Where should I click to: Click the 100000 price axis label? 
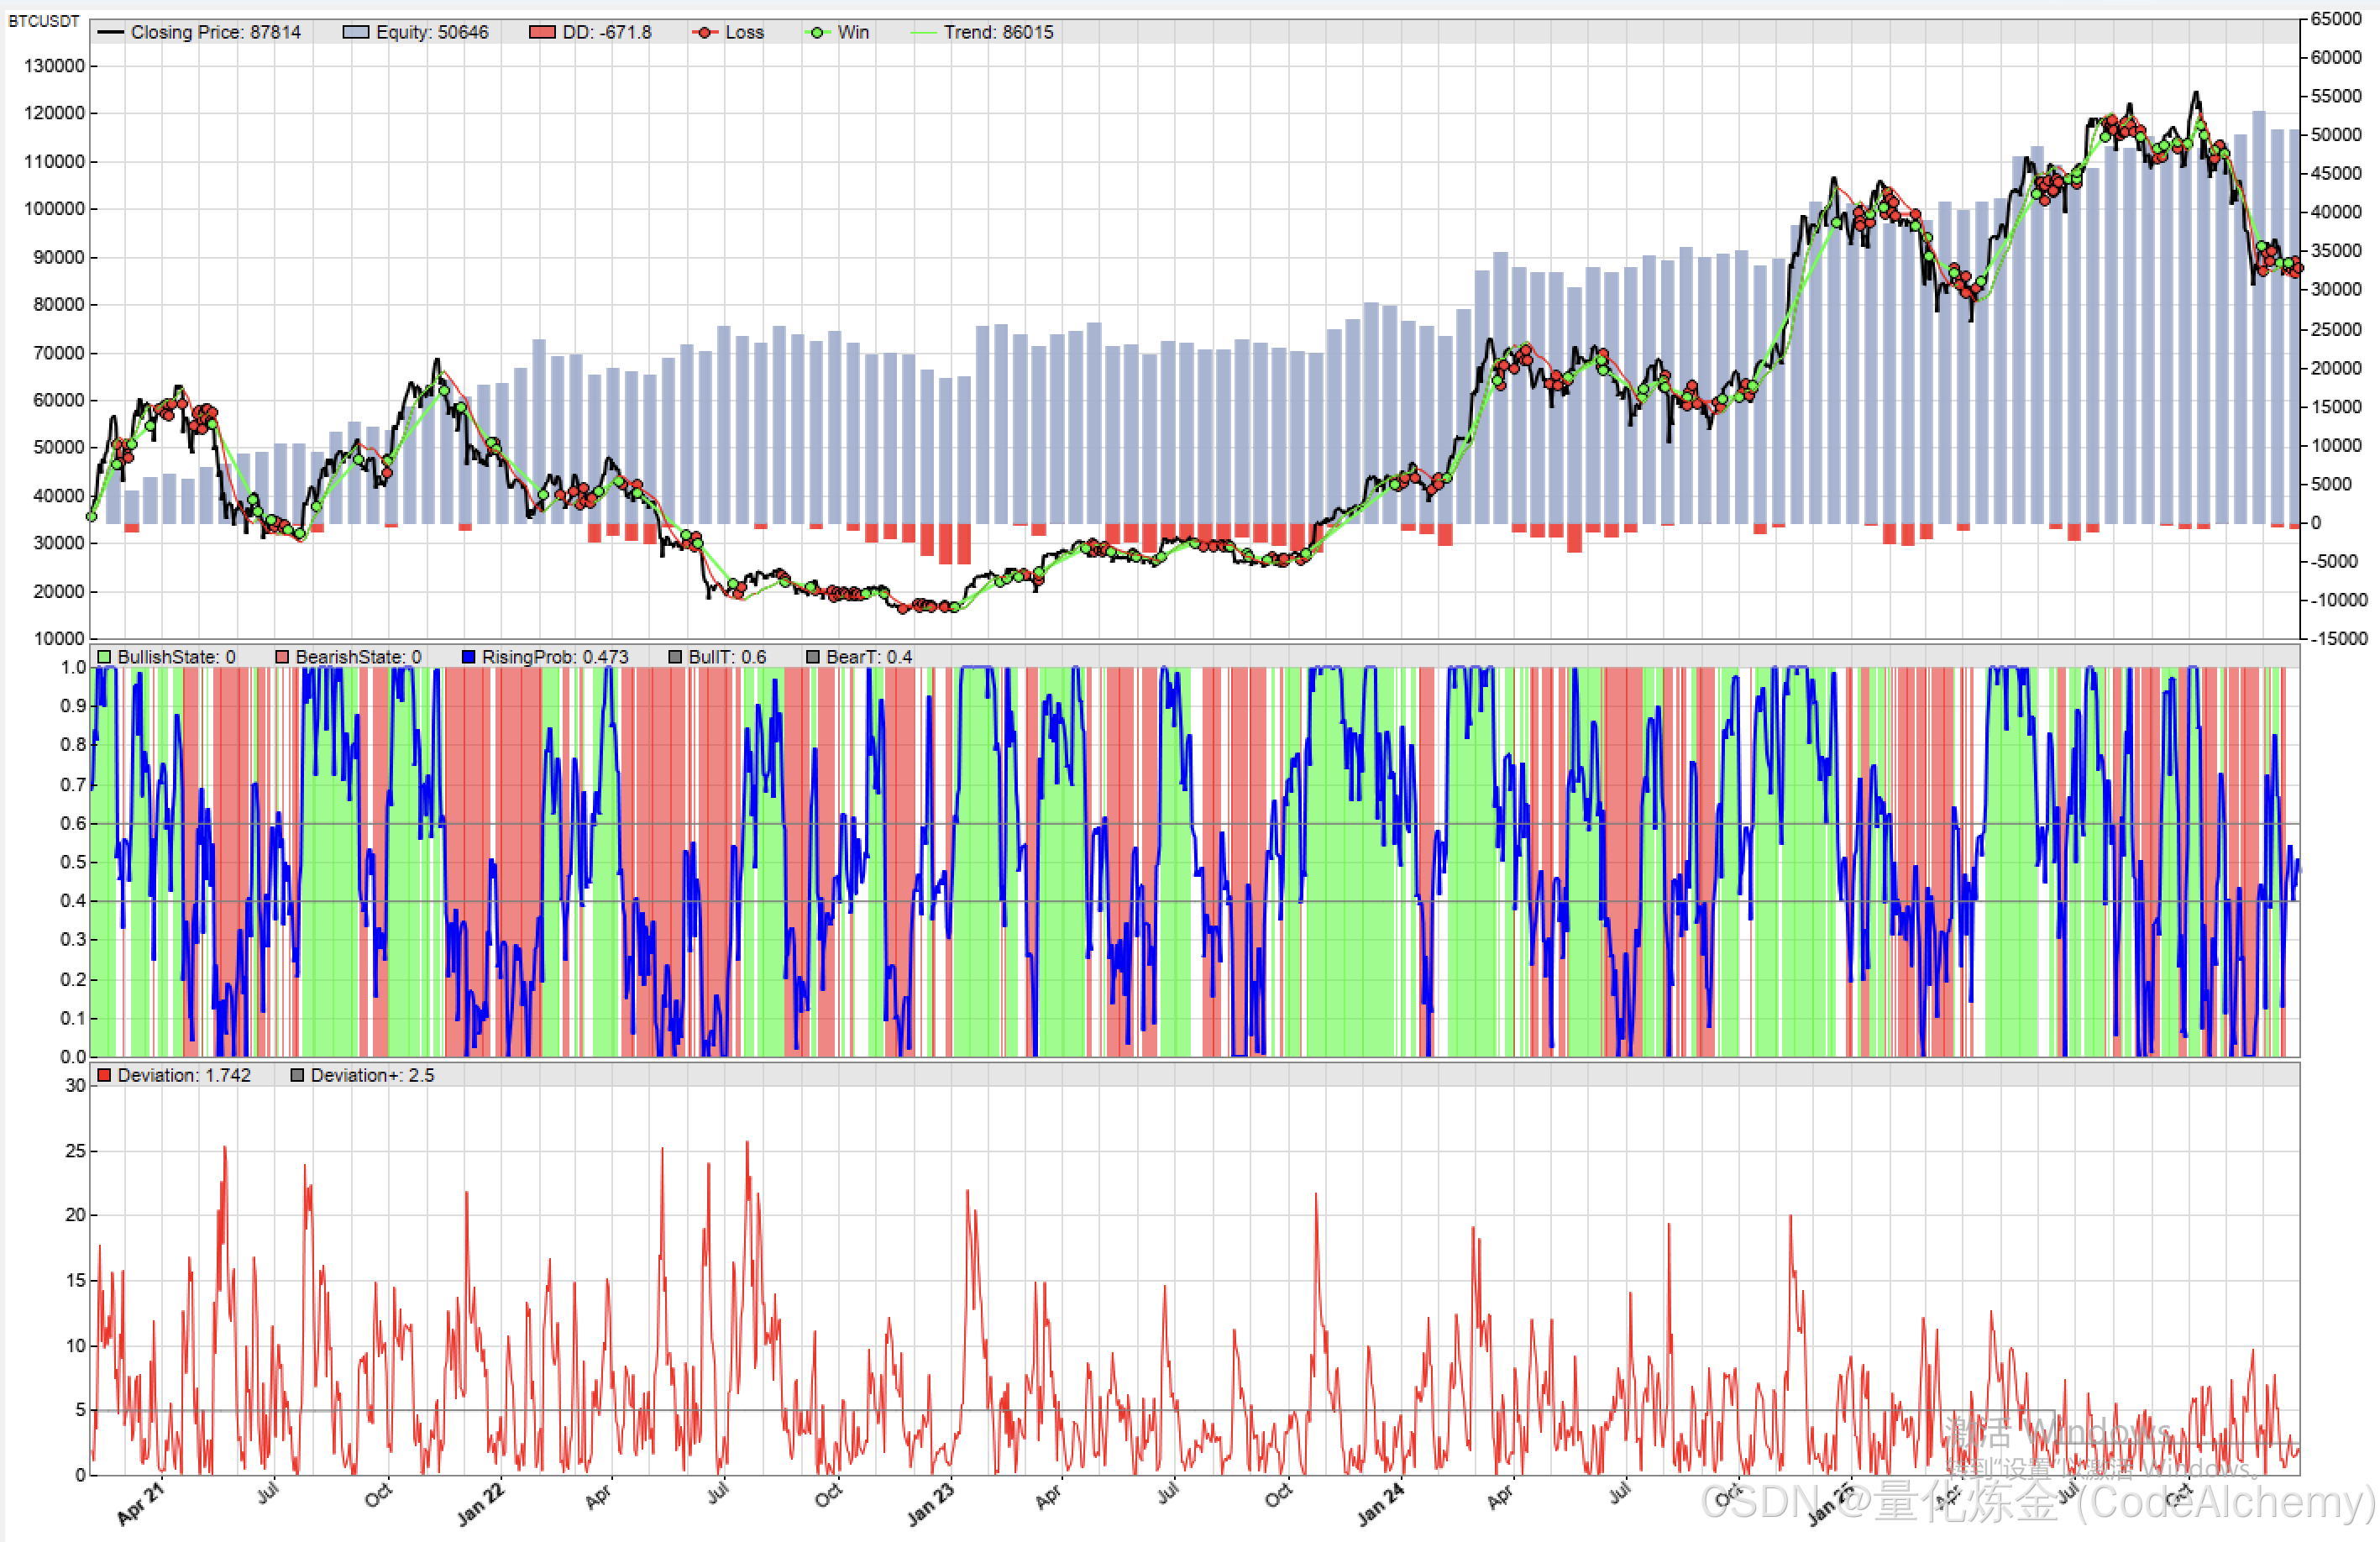(53, 209)
